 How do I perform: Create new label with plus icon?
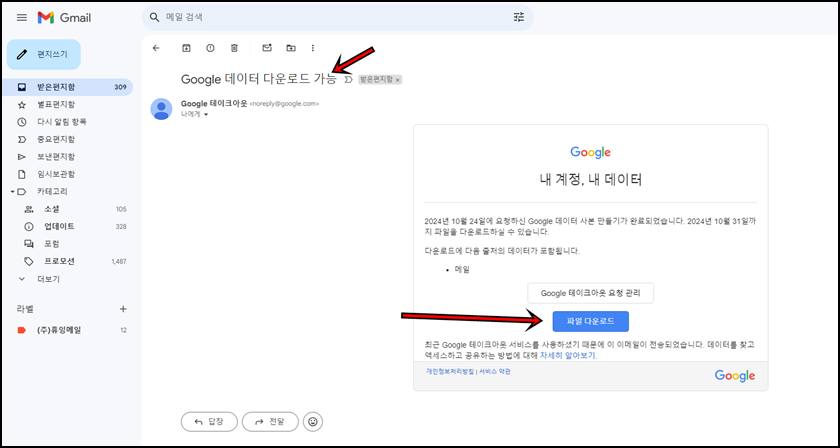click(123, 309)
